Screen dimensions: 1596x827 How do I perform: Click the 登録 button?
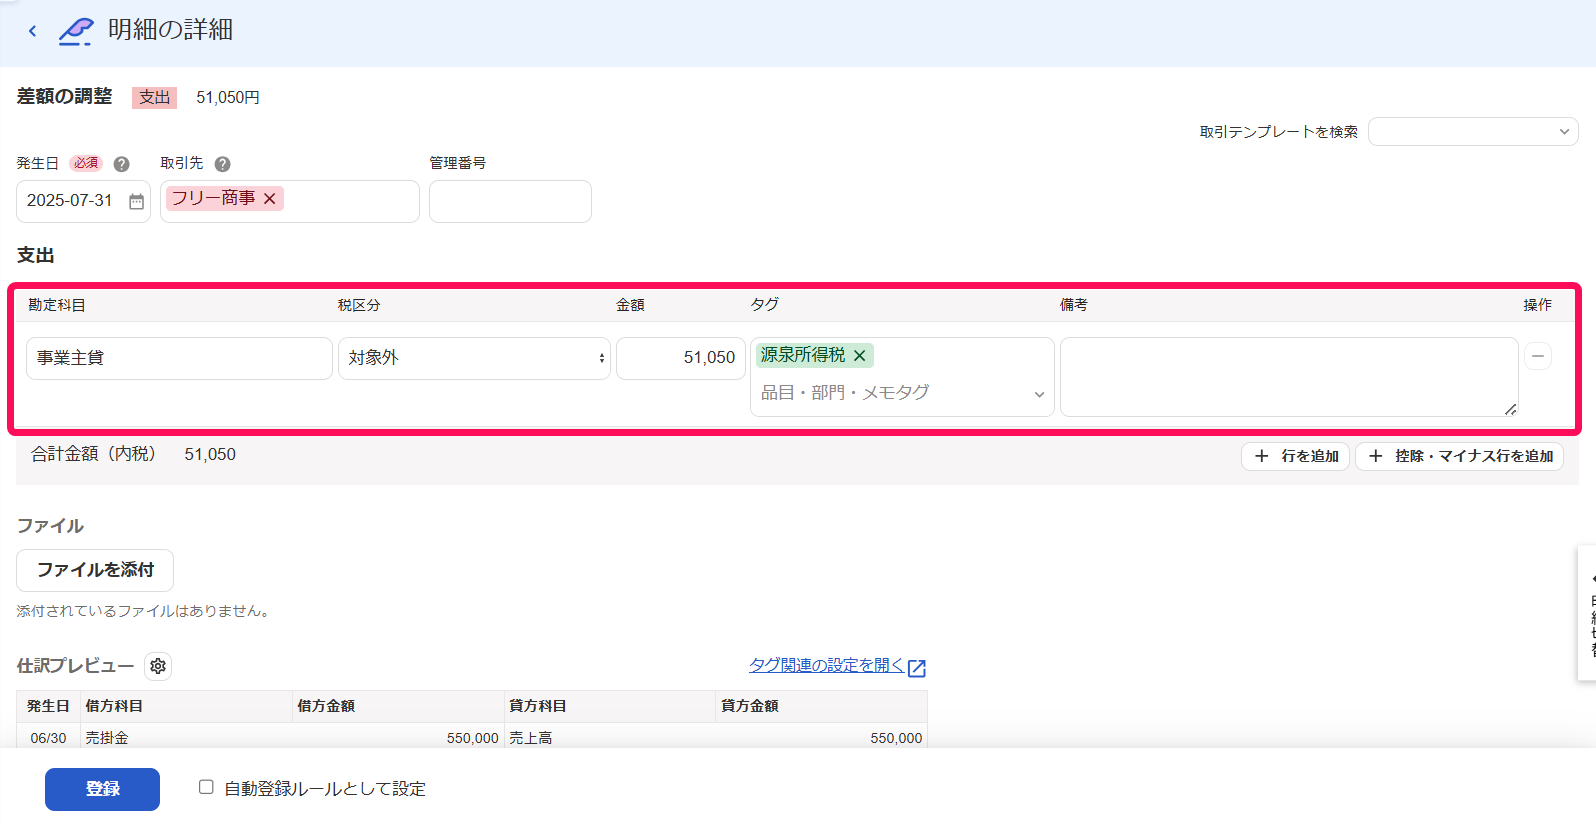[x=102, y=789]
